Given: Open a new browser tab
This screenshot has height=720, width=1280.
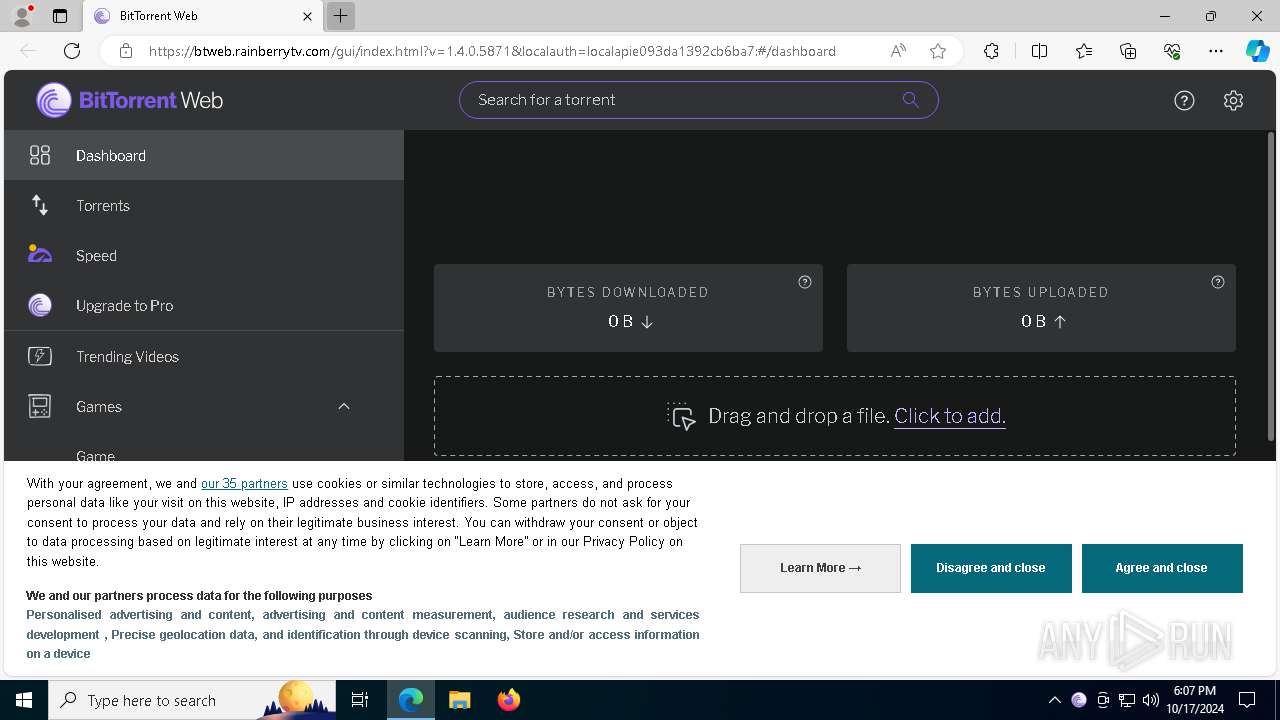Looking at the screenshot, I should point(341,16).
